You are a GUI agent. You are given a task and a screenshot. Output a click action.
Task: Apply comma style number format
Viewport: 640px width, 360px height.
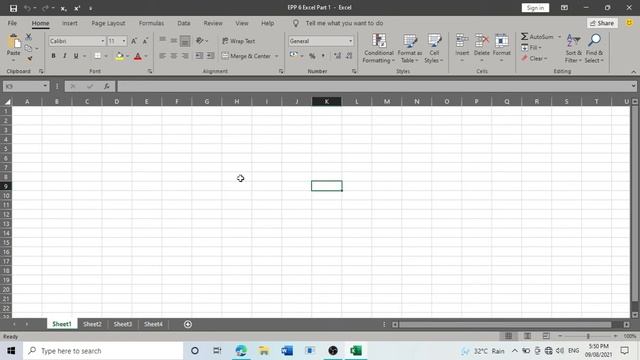point(323,56)
